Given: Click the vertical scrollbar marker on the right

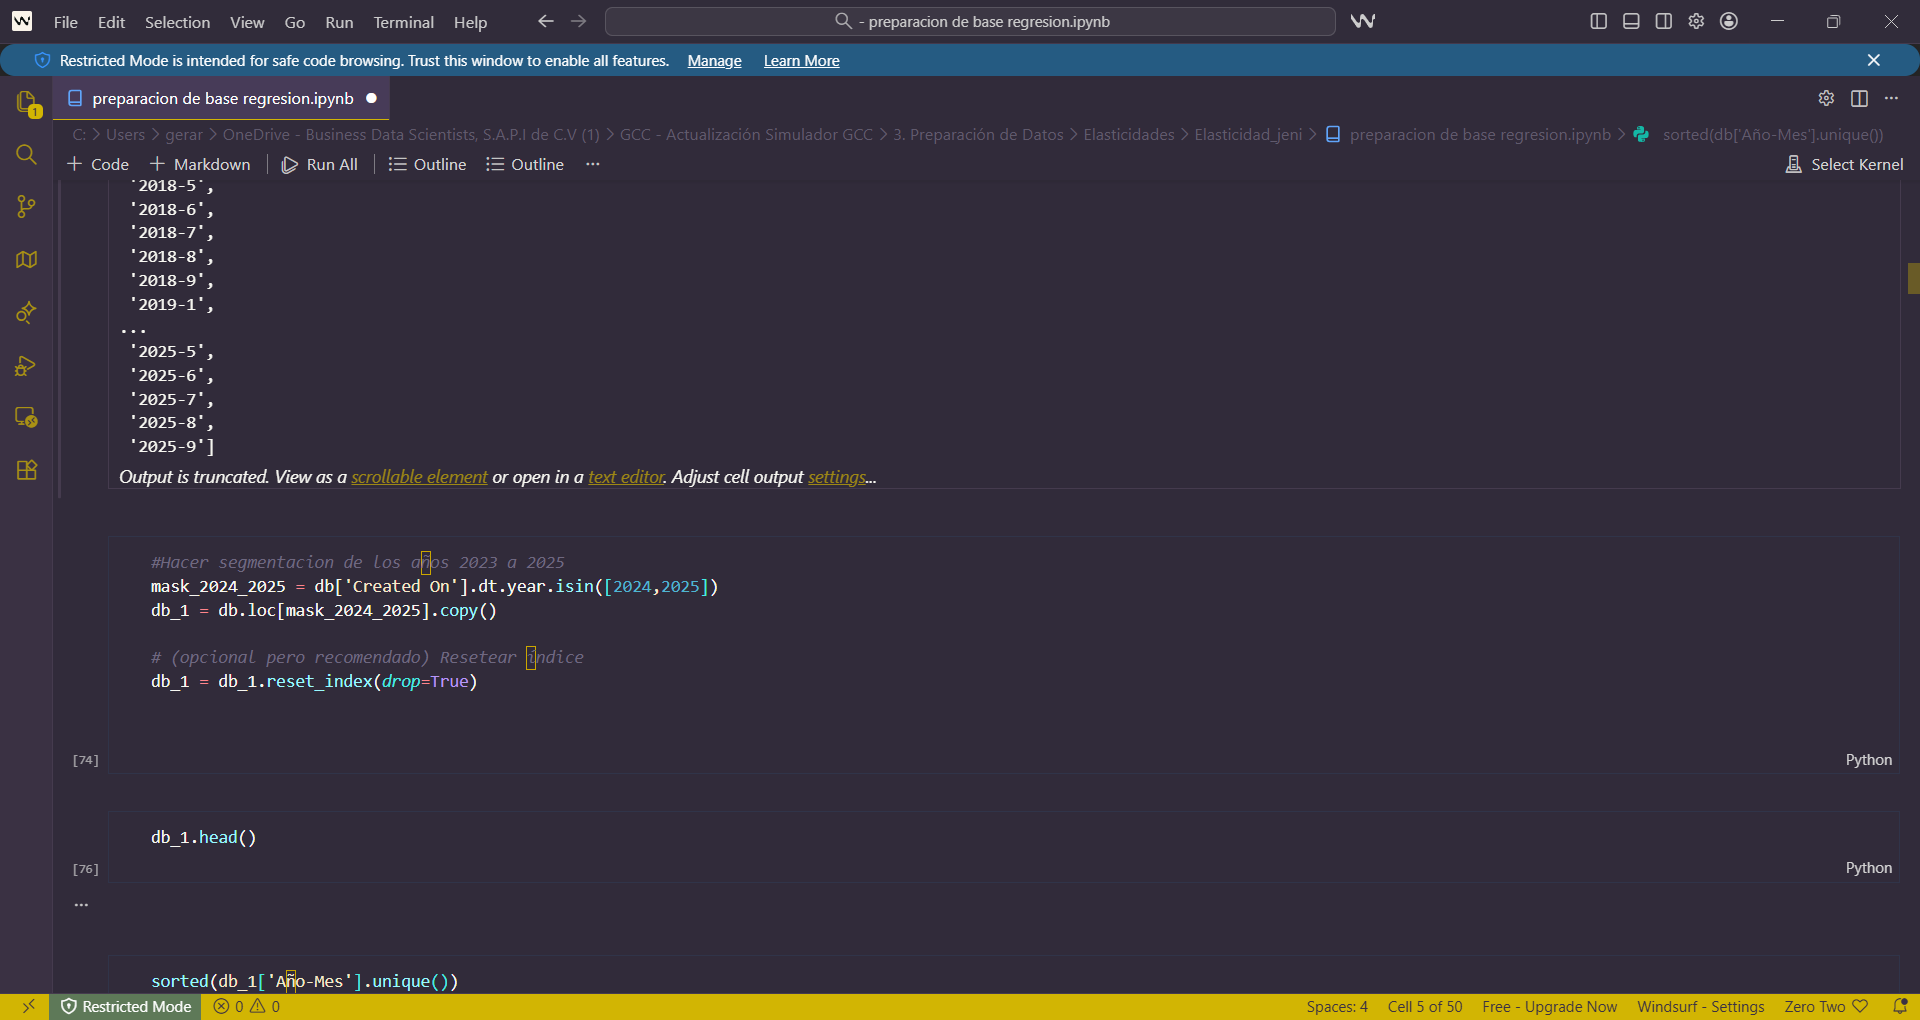Looking at the screenshot, I should [x=1913, y=278].
